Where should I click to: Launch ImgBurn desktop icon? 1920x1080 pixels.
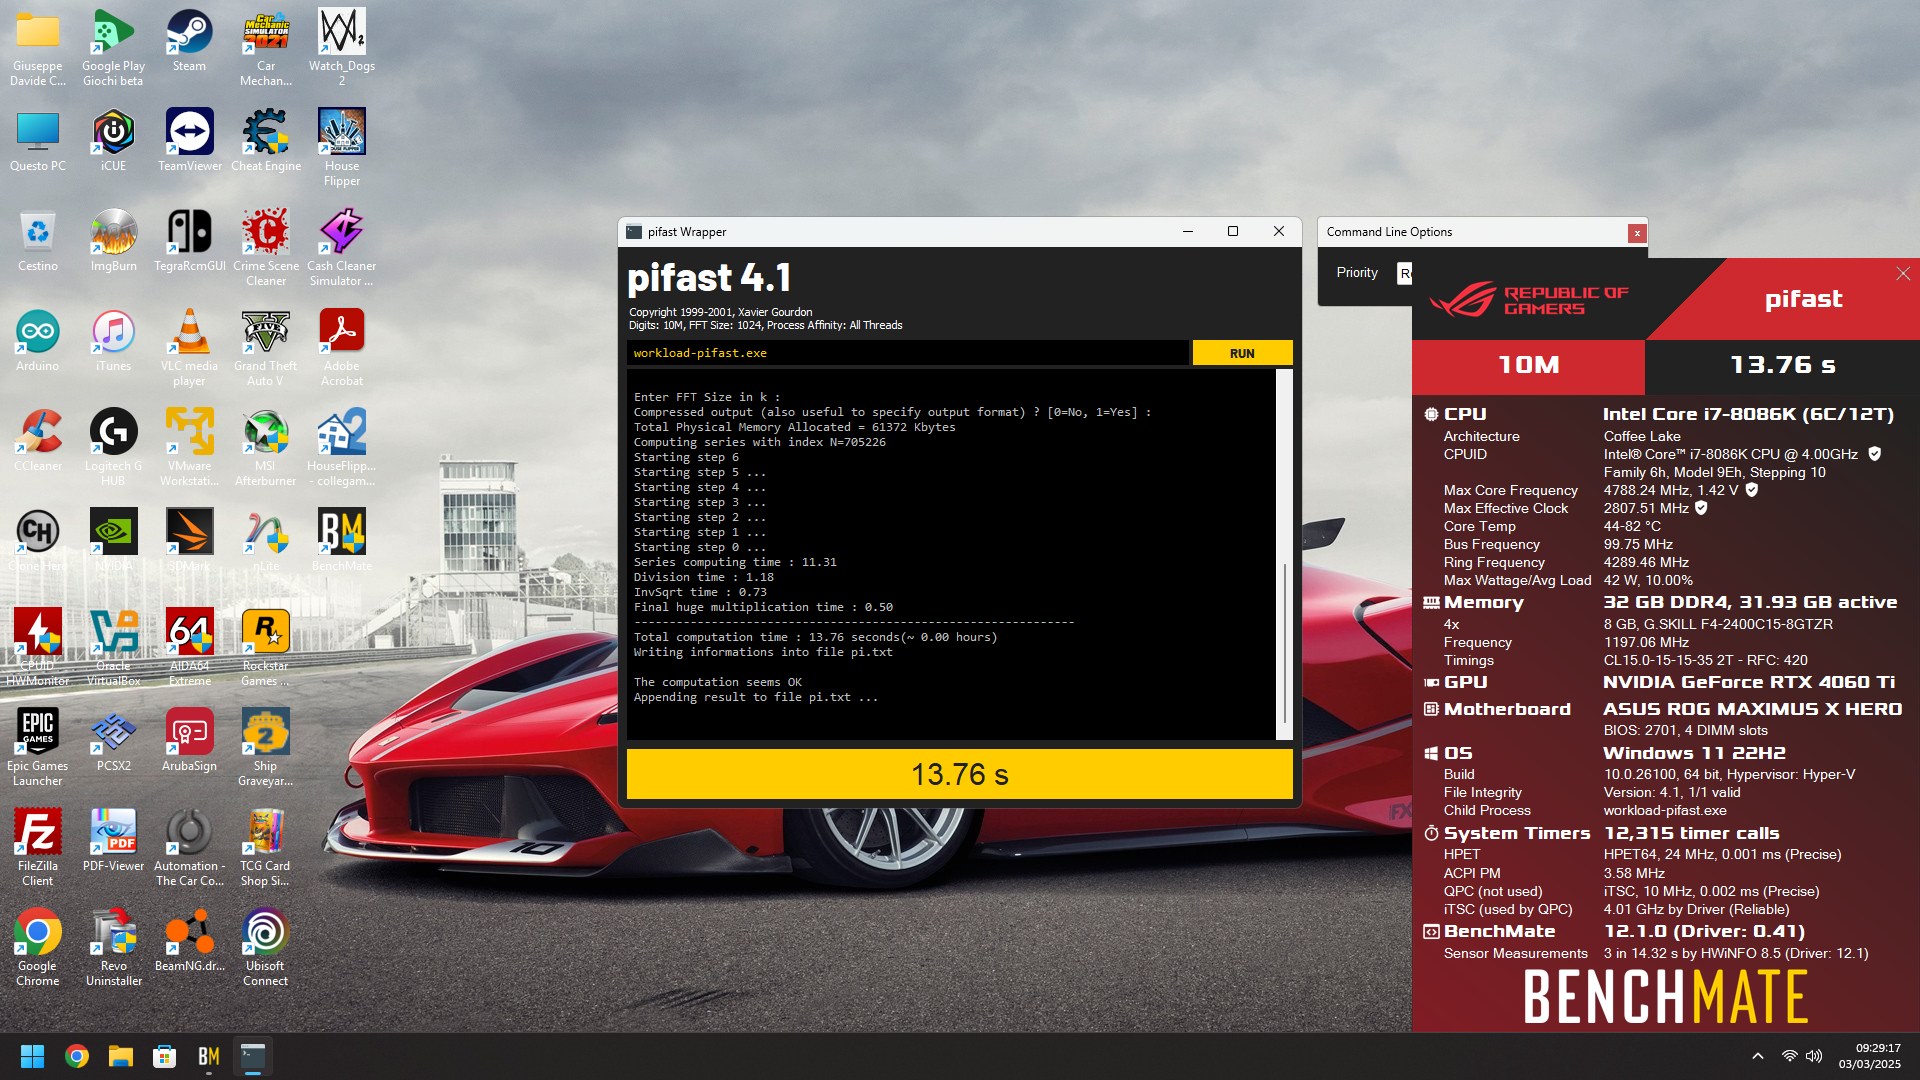pyautogui.click(x=113, y=241)
